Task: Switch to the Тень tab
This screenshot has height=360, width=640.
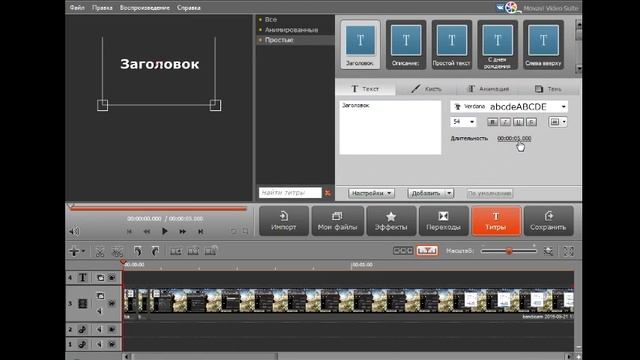Action: tap(549, 89)
